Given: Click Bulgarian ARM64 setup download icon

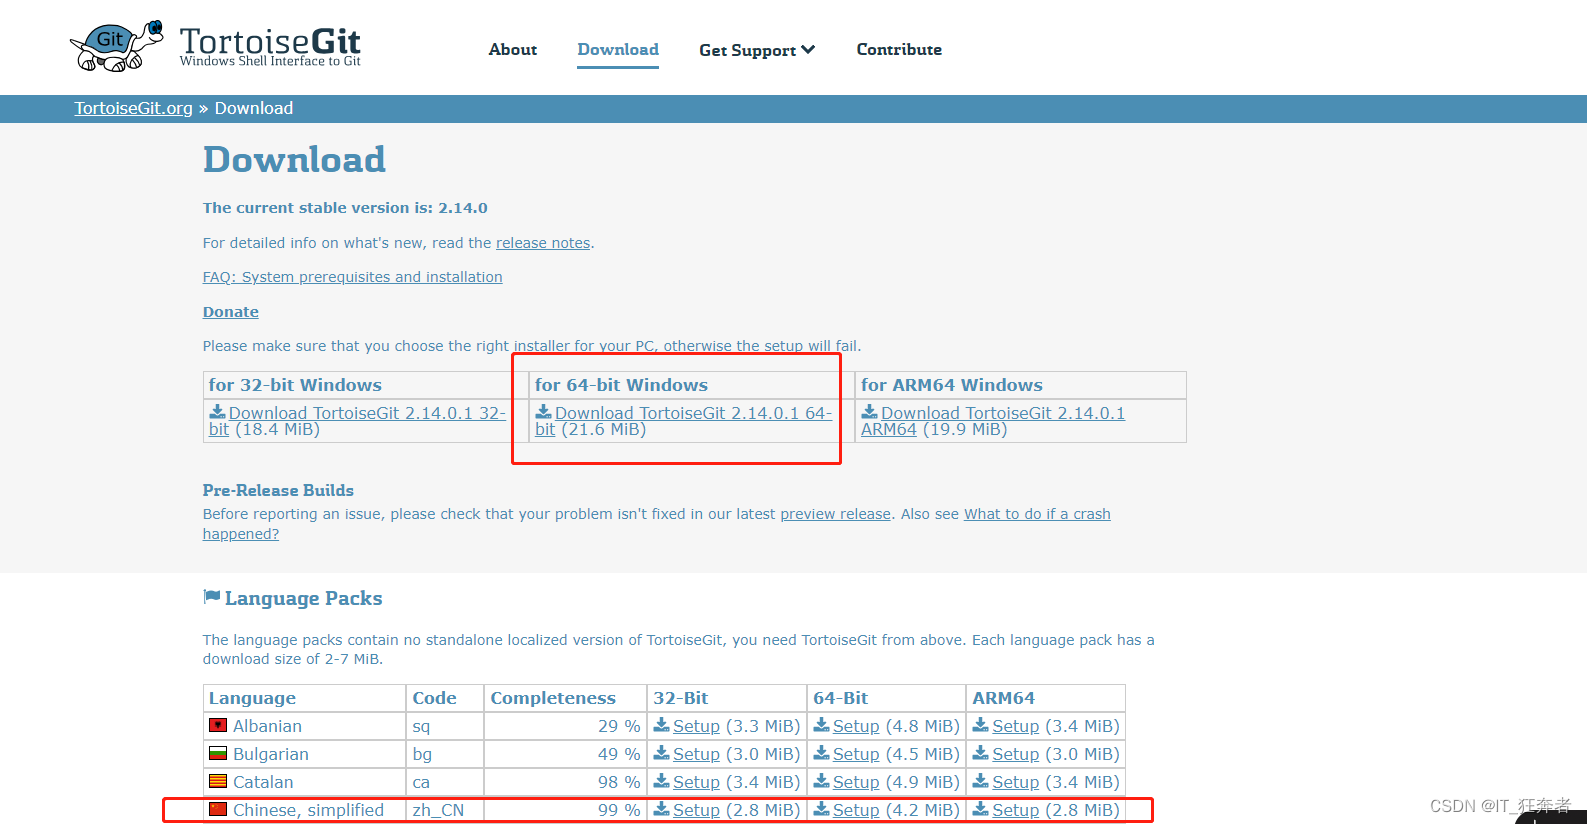Looking at the screenshot, I should click(x=980, y=753).
